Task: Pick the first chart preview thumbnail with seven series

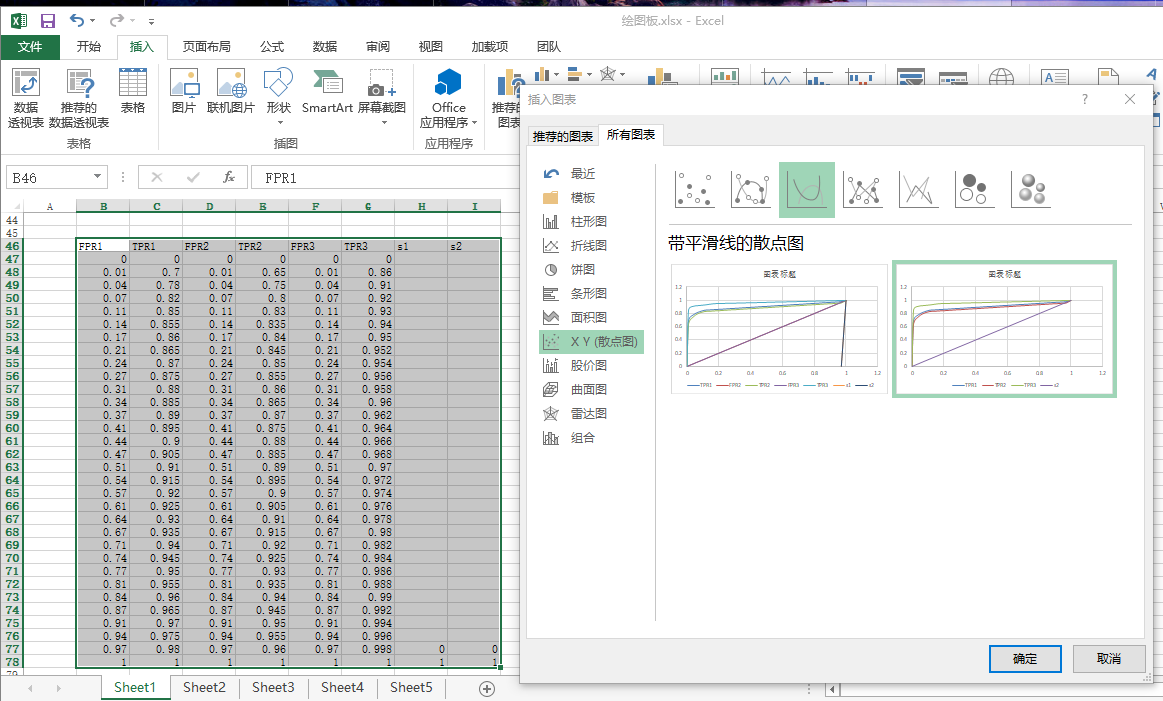Action: point(779,329)
